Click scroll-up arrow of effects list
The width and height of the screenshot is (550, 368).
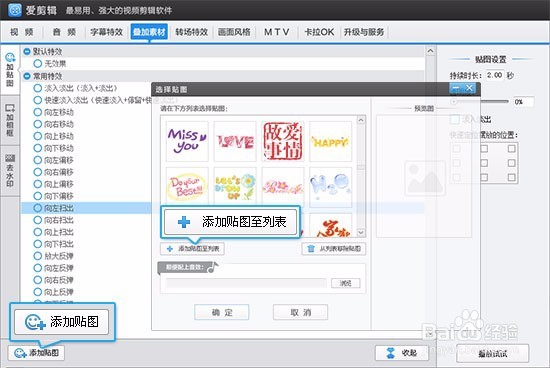tap(430, 51)
